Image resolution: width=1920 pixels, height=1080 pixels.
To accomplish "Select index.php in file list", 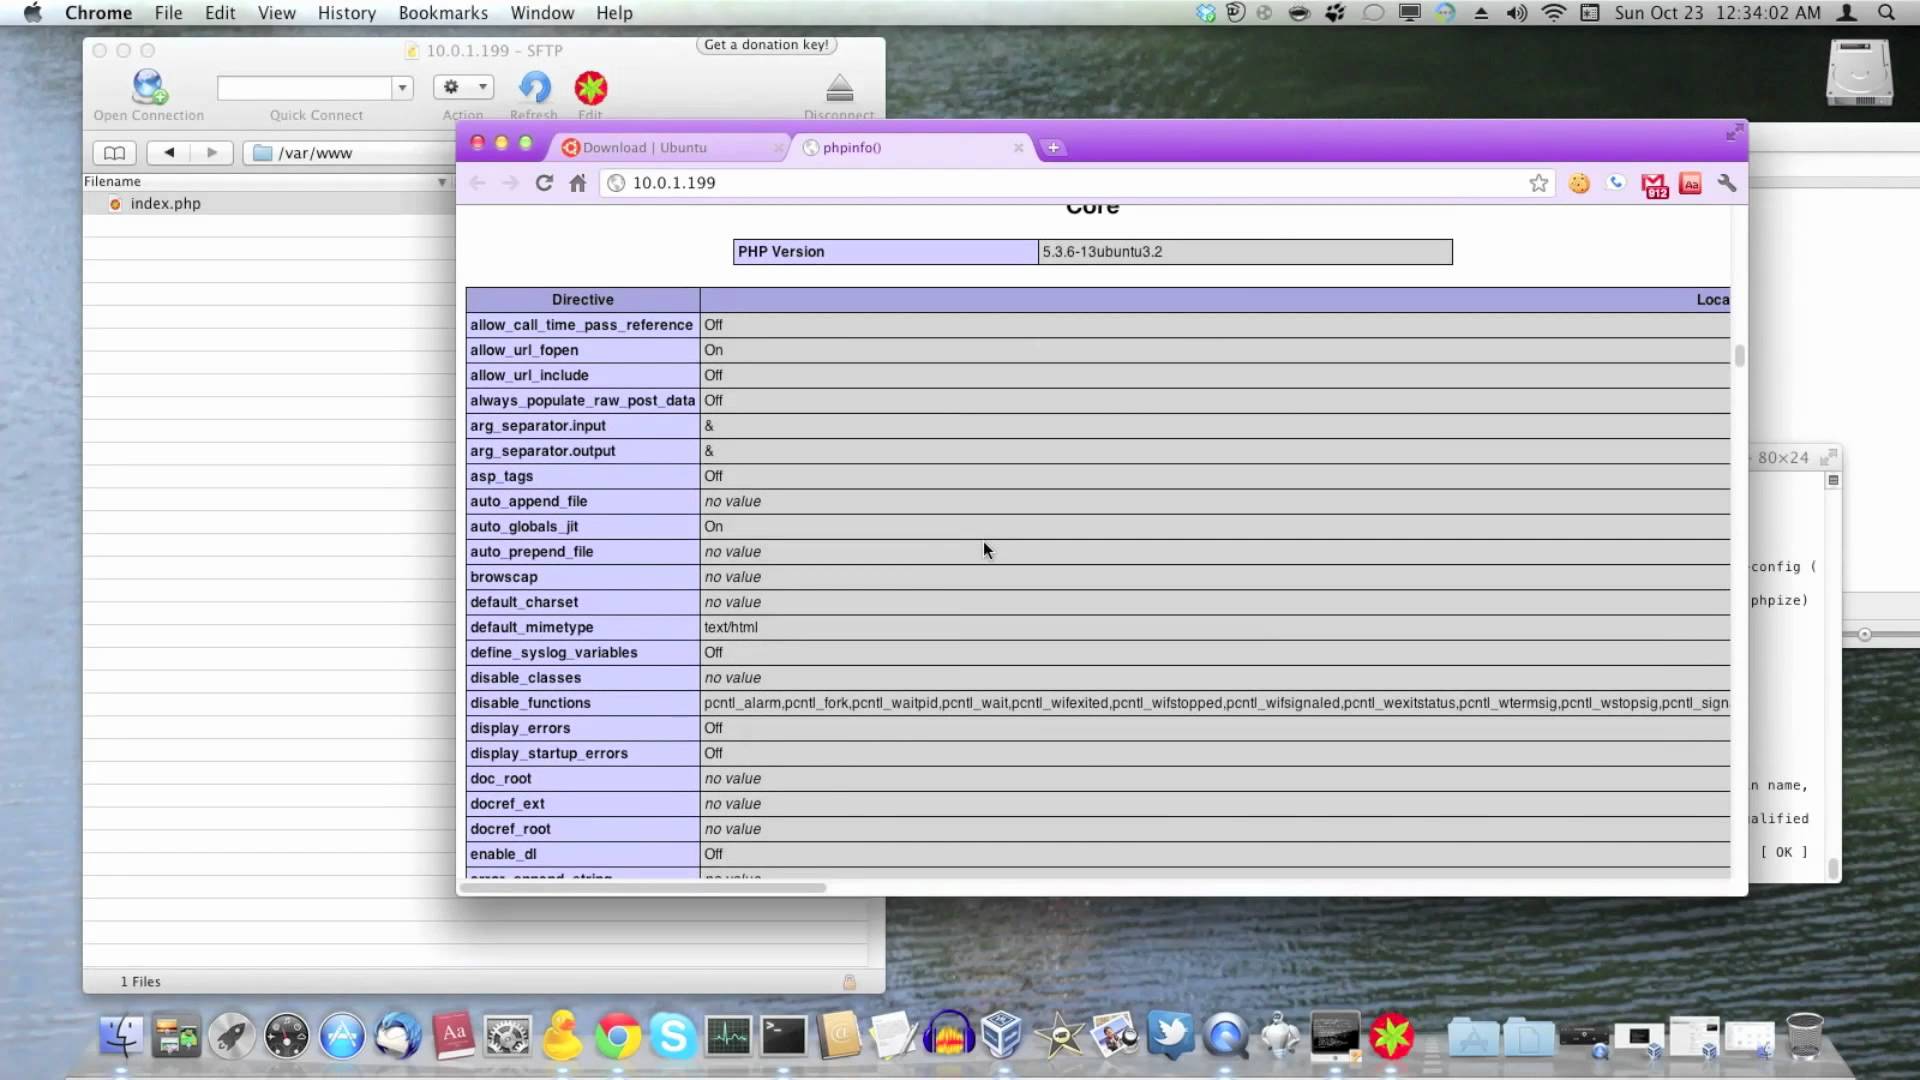I will pyautogui.click(x=165, y=204).
